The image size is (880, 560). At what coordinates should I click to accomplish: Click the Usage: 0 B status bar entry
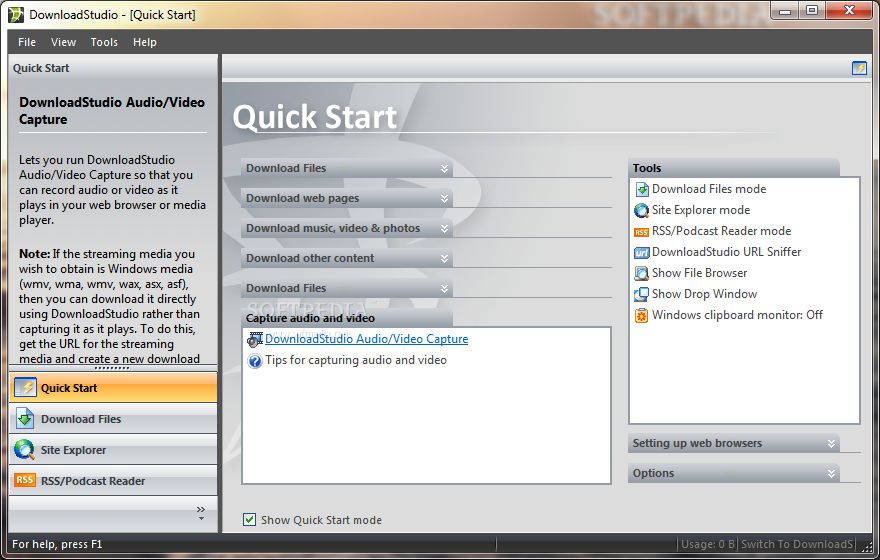pos(708,544)
